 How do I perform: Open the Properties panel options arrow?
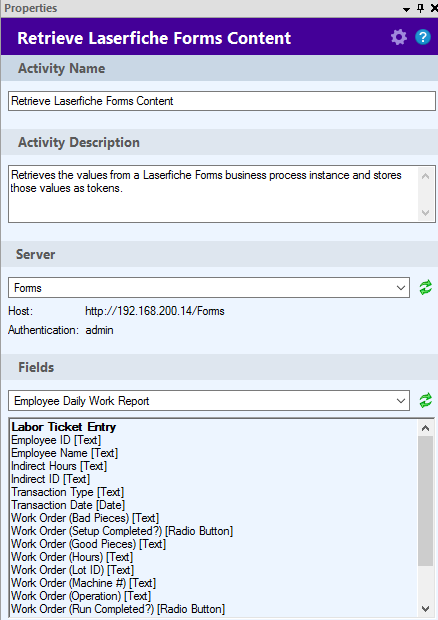pos(406,9)
